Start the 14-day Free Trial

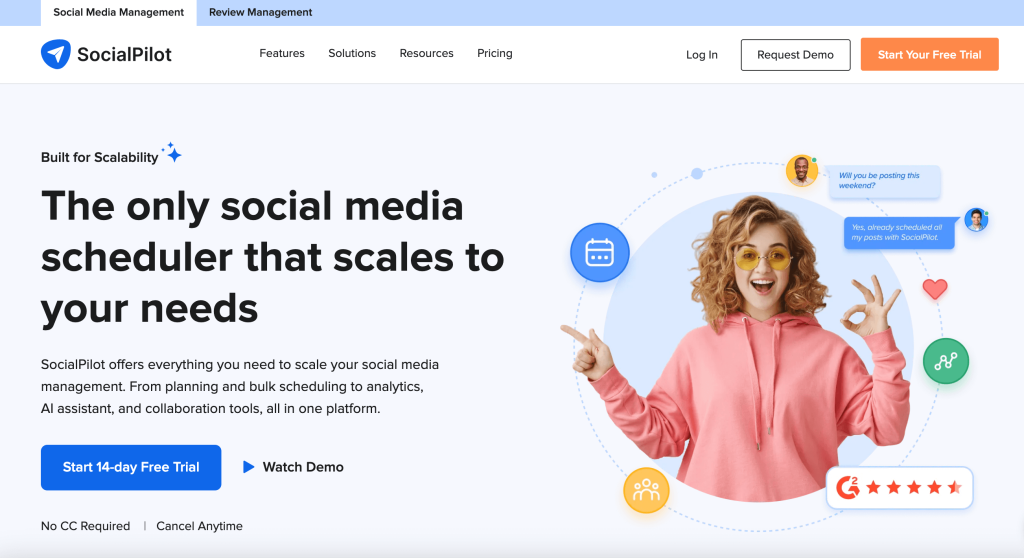tap(131, 467)
